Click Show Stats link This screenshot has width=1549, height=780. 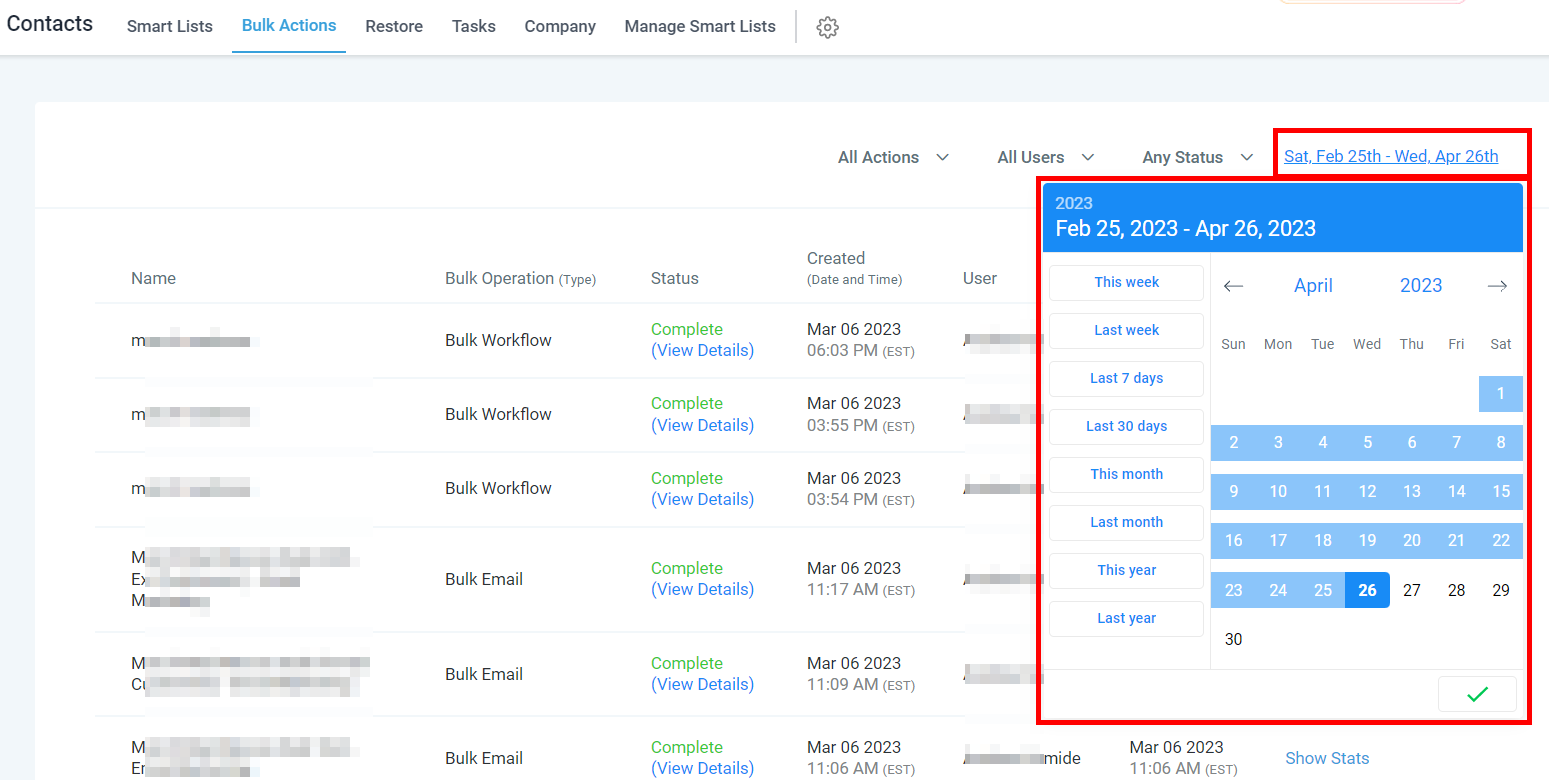[x=1327, y=758]
